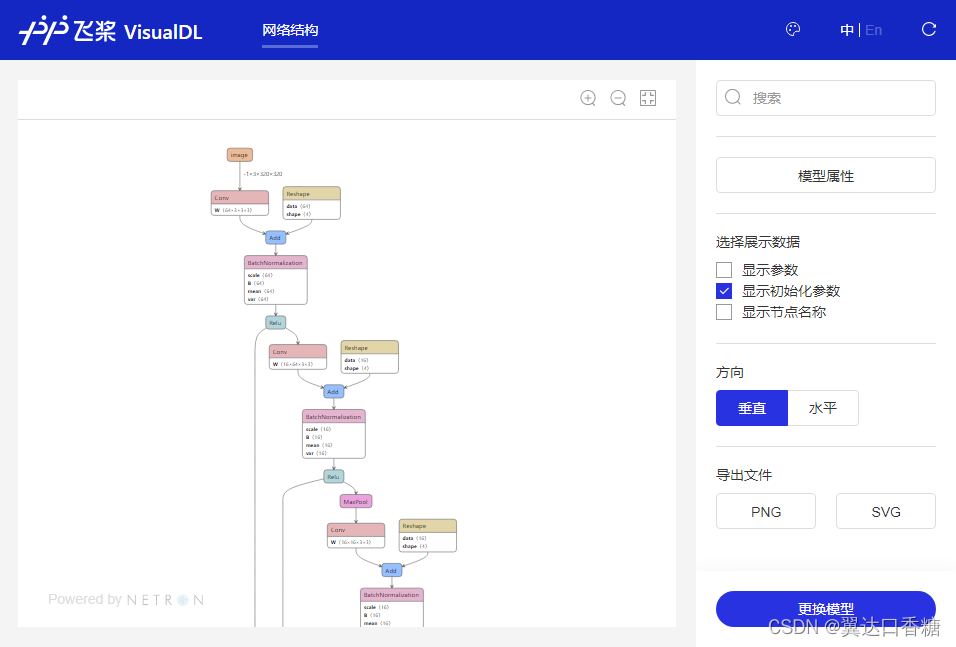This screenshot has height=647, width=956.
Task: Check 显示节点名称 to show node names
Action: (x=723, y=312)
